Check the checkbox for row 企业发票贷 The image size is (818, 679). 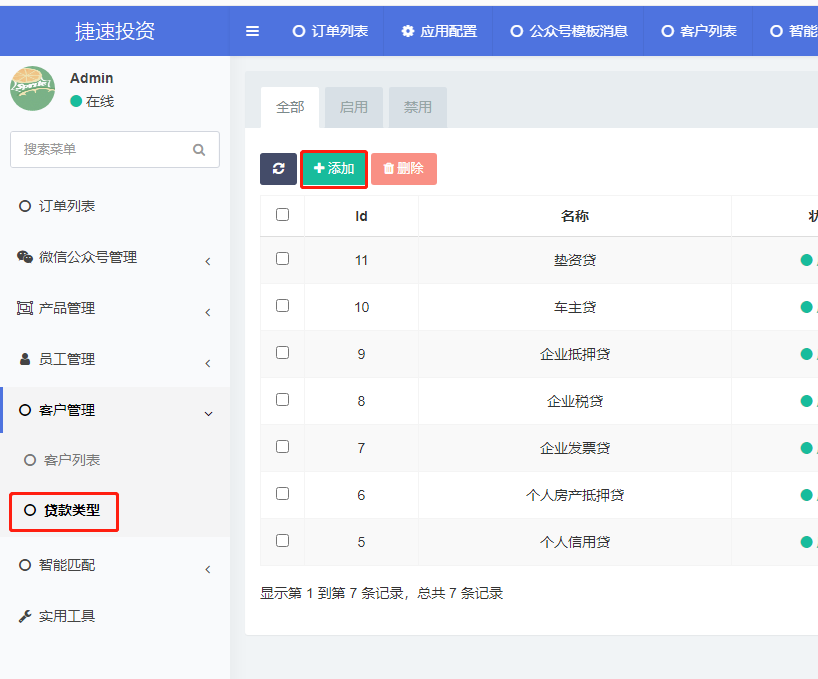point(282,446)
